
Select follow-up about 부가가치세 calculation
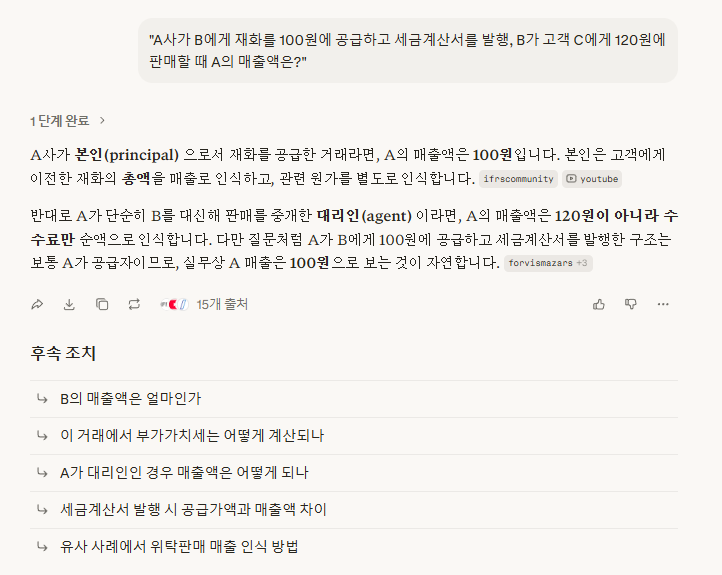[x=192, y=436]
